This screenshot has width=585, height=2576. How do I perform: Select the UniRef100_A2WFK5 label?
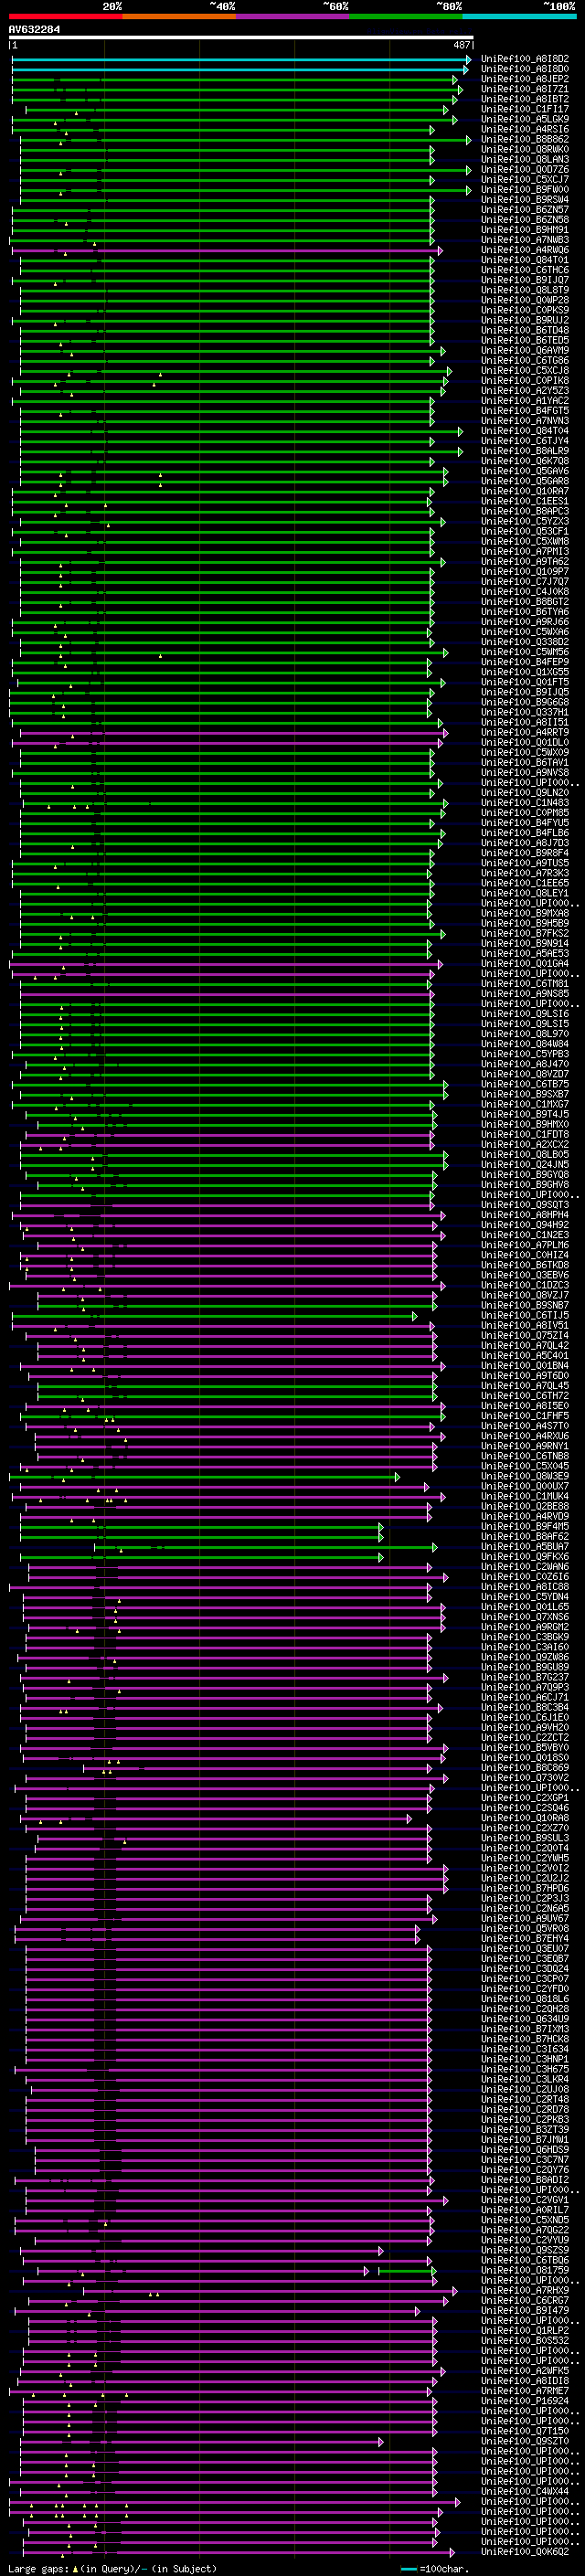coord(525,2370)
